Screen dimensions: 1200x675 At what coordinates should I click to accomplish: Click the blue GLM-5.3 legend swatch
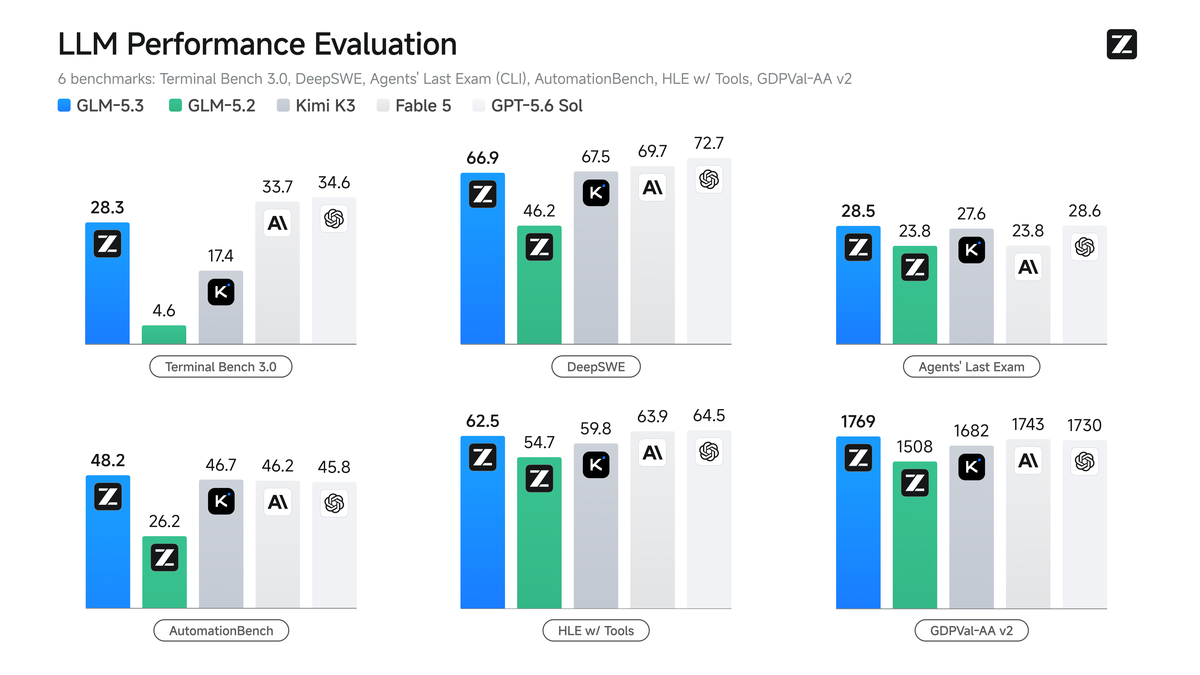64,105
